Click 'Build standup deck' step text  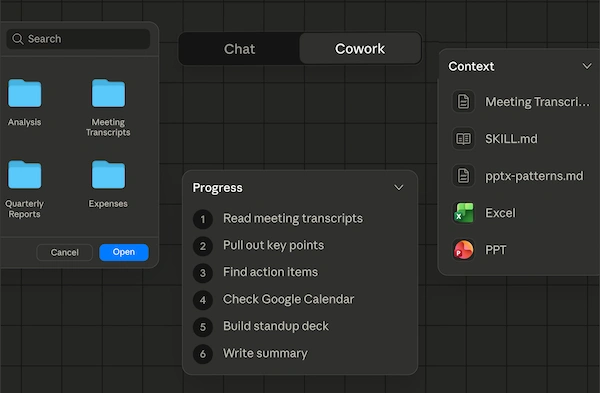(276, 326)
